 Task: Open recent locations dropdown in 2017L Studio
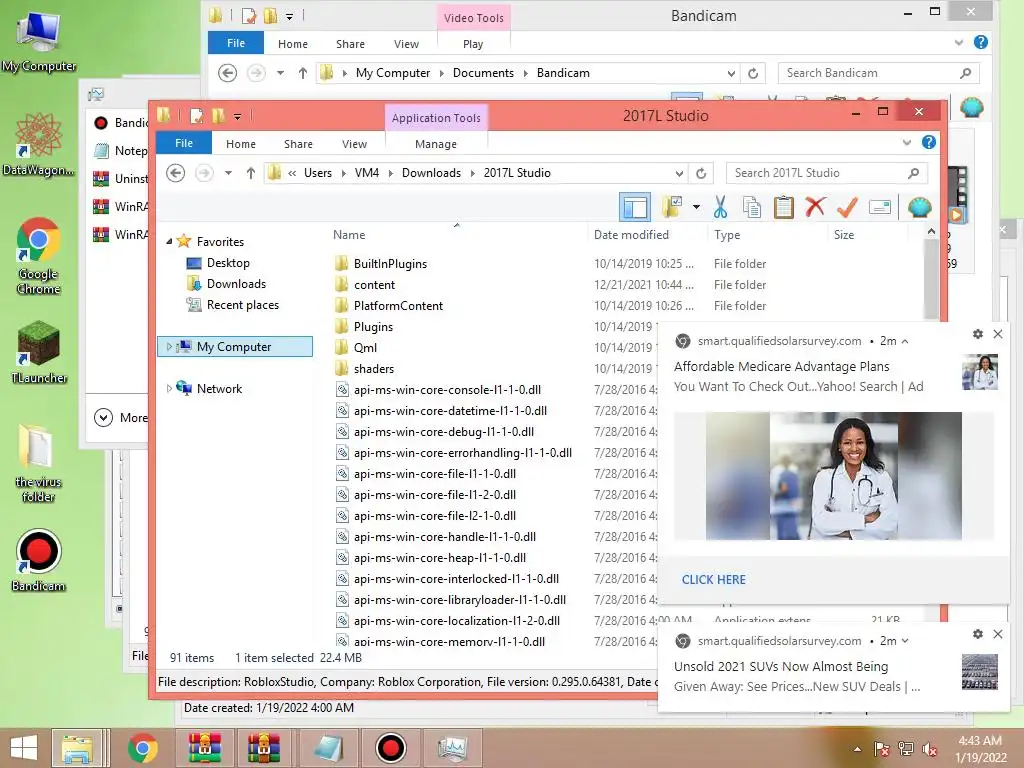[x=228, y=173]
